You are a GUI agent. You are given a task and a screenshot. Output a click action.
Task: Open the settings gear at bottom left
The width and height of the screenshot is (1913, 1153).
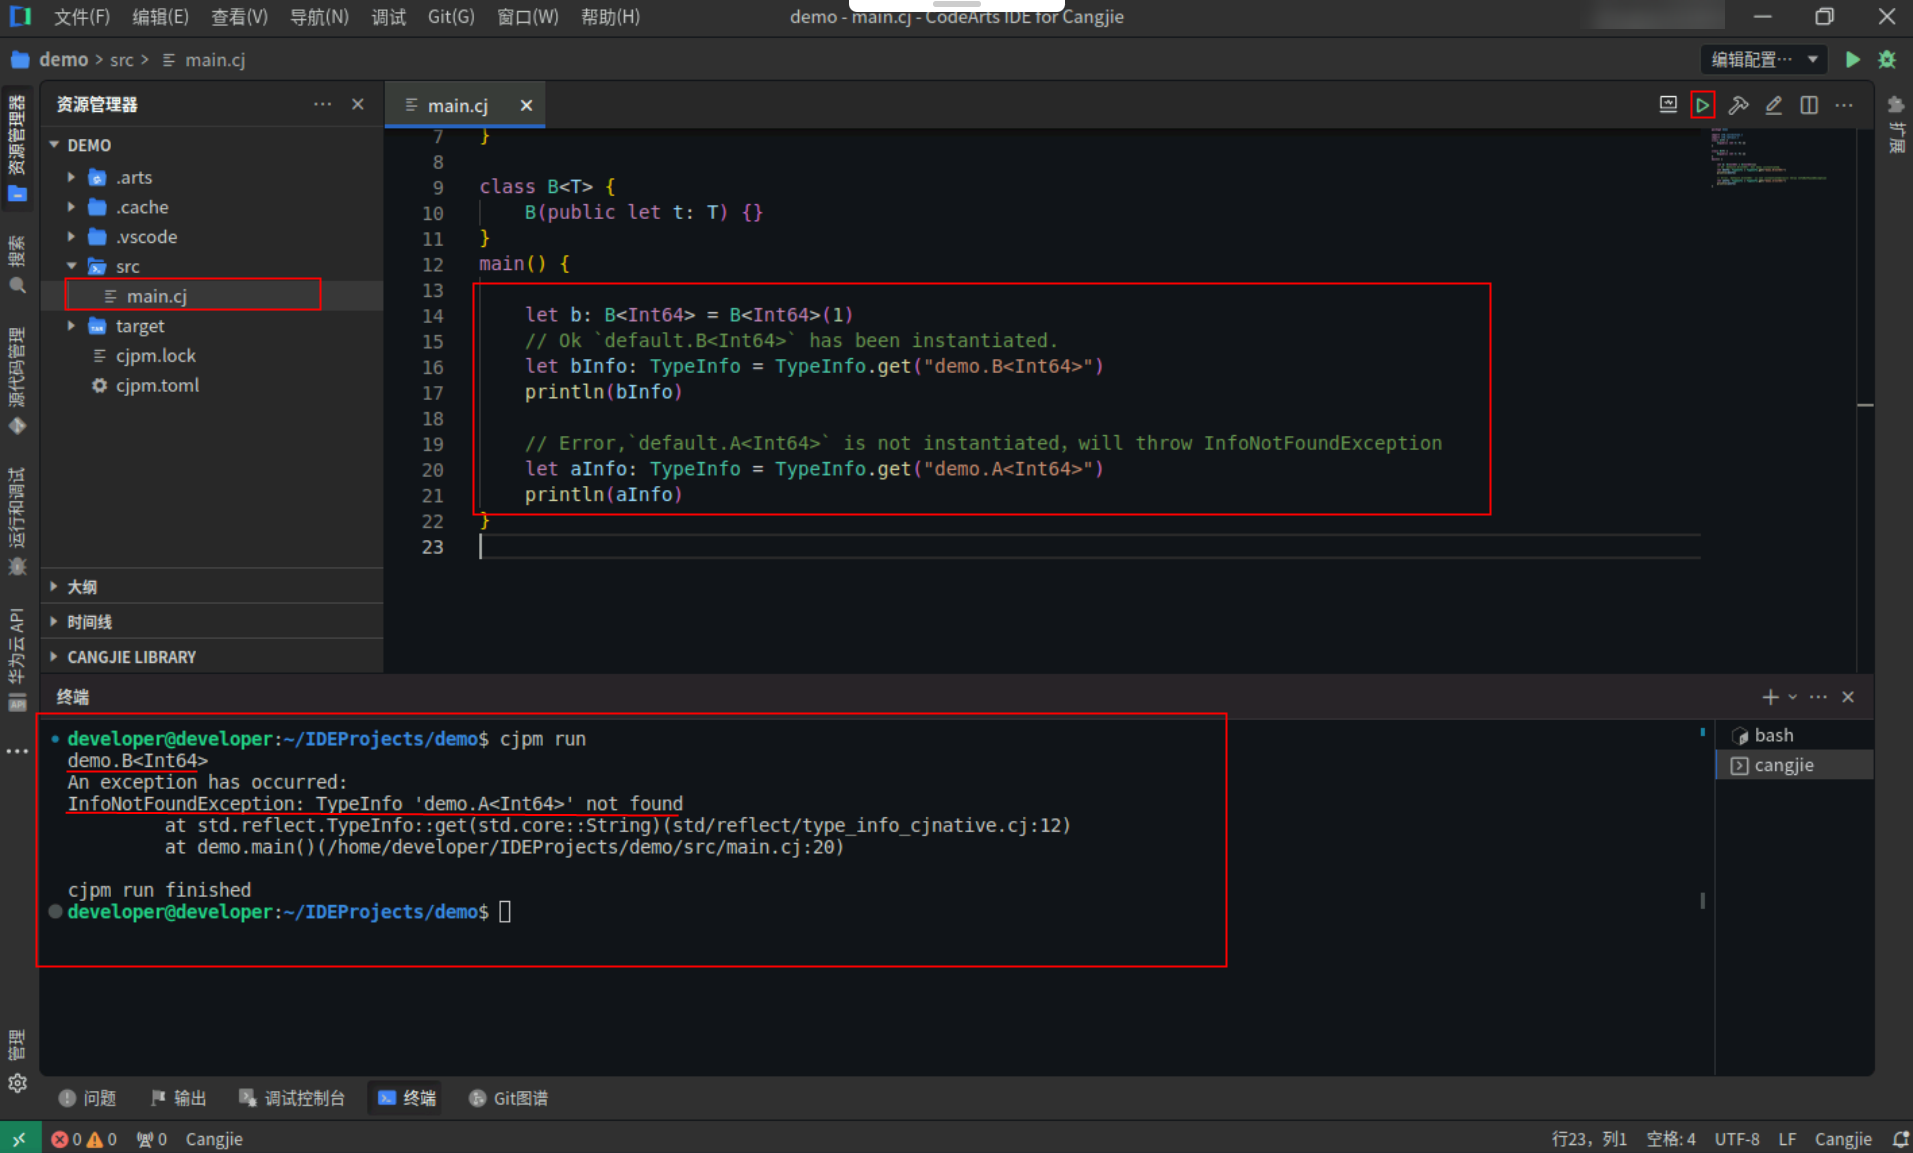[17, 1083]
